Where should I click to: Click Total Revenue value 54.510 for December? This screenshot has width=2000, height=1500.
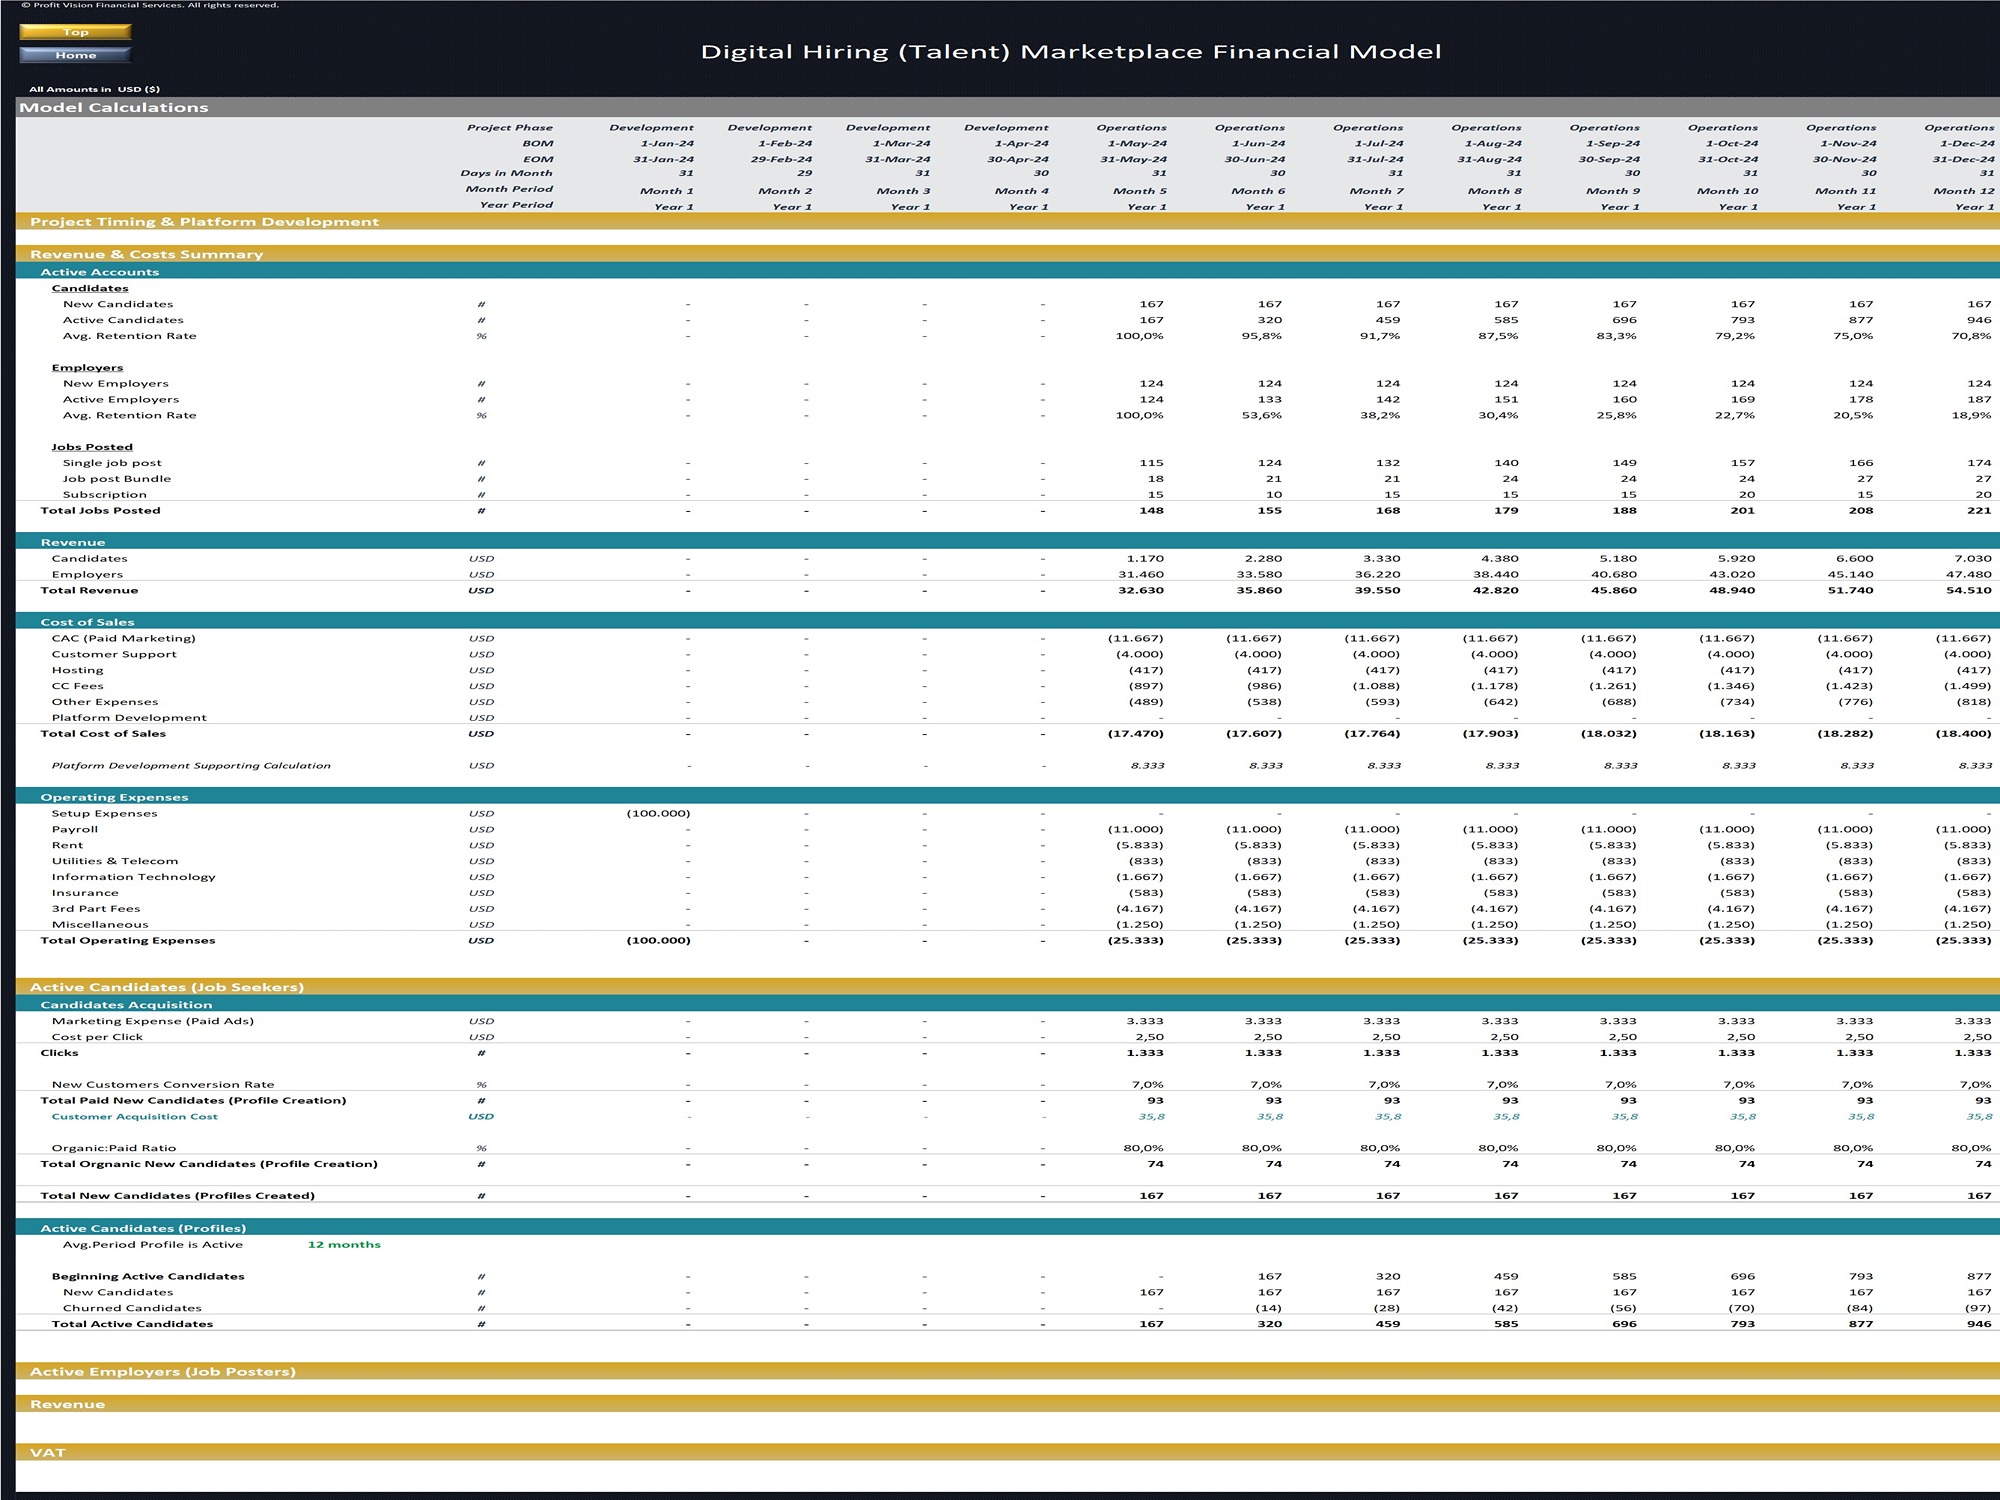tap(1967, 590)
